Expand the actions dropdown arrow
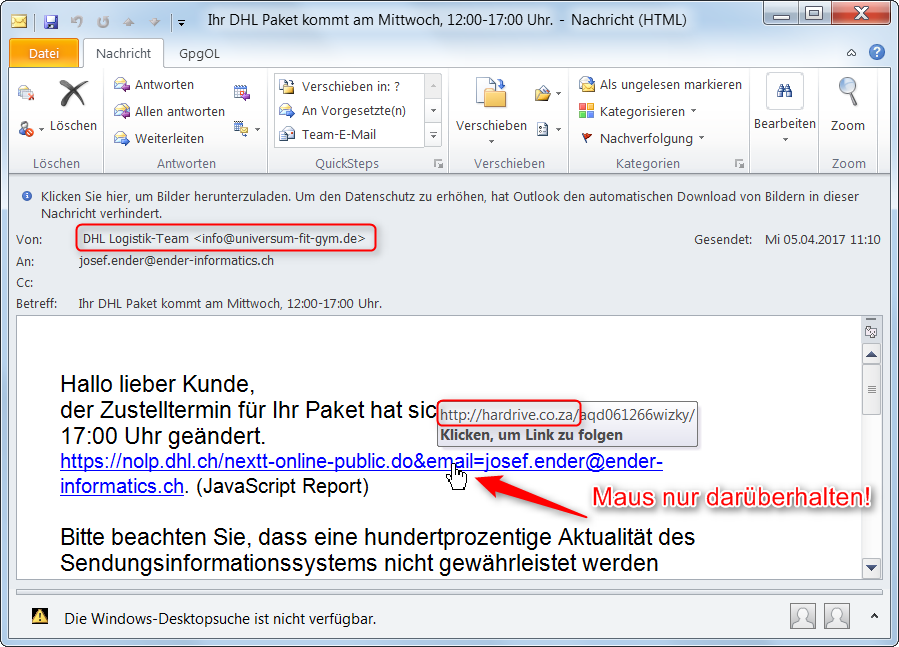 tap(558, 130)
